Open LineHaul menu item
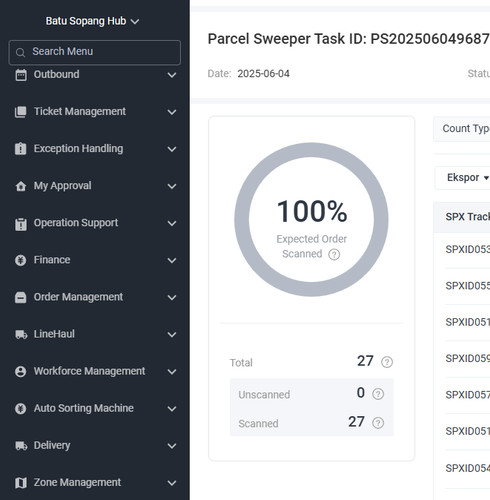The image size is (490, 500). point(95,334)
